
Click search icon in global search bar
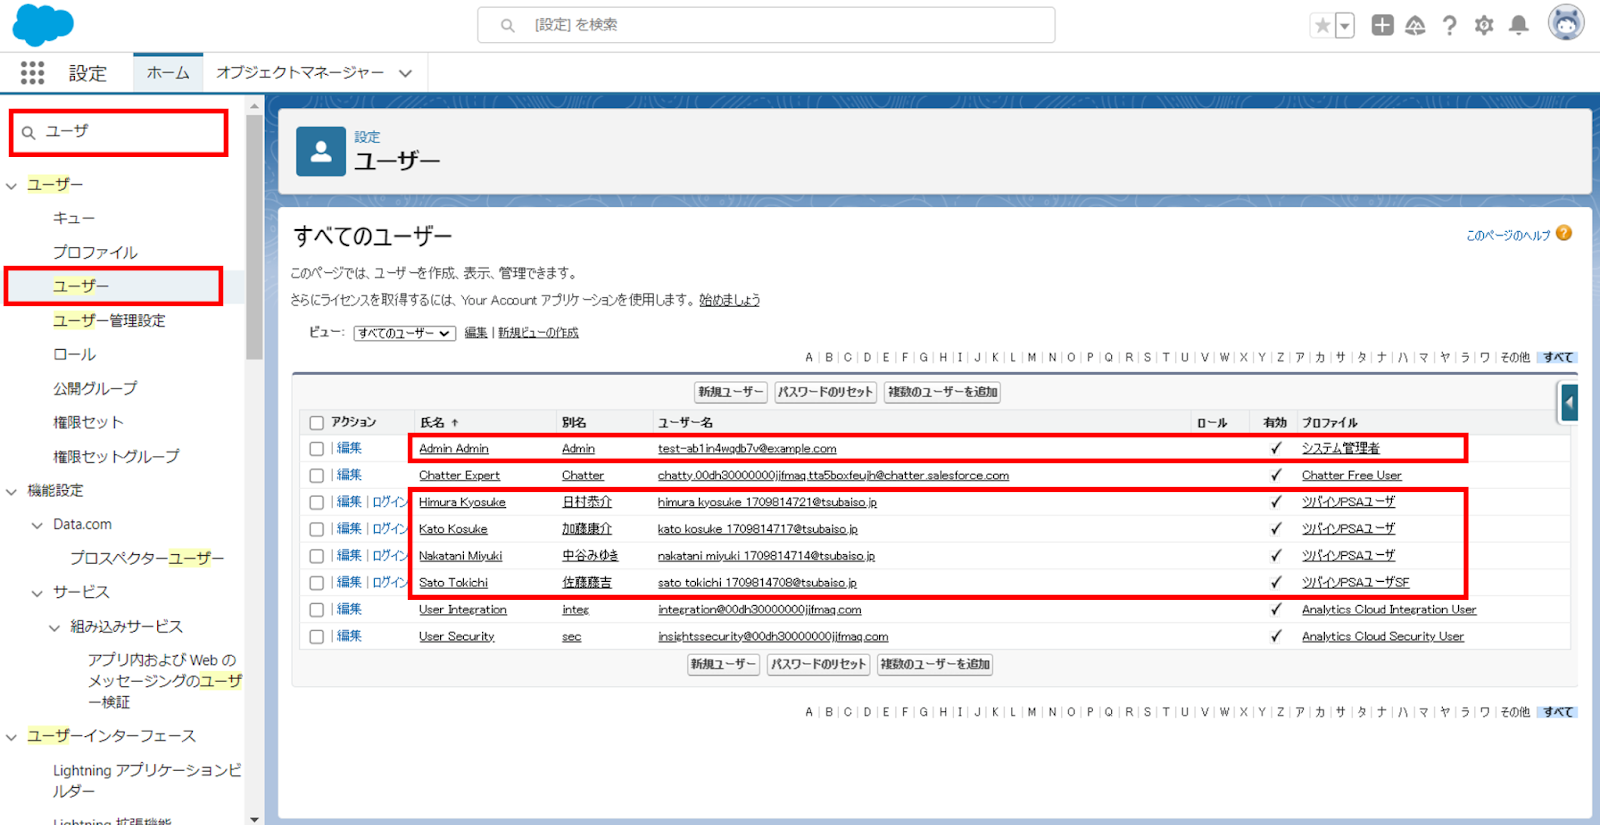pyautogui.click(x=508, y=25)
